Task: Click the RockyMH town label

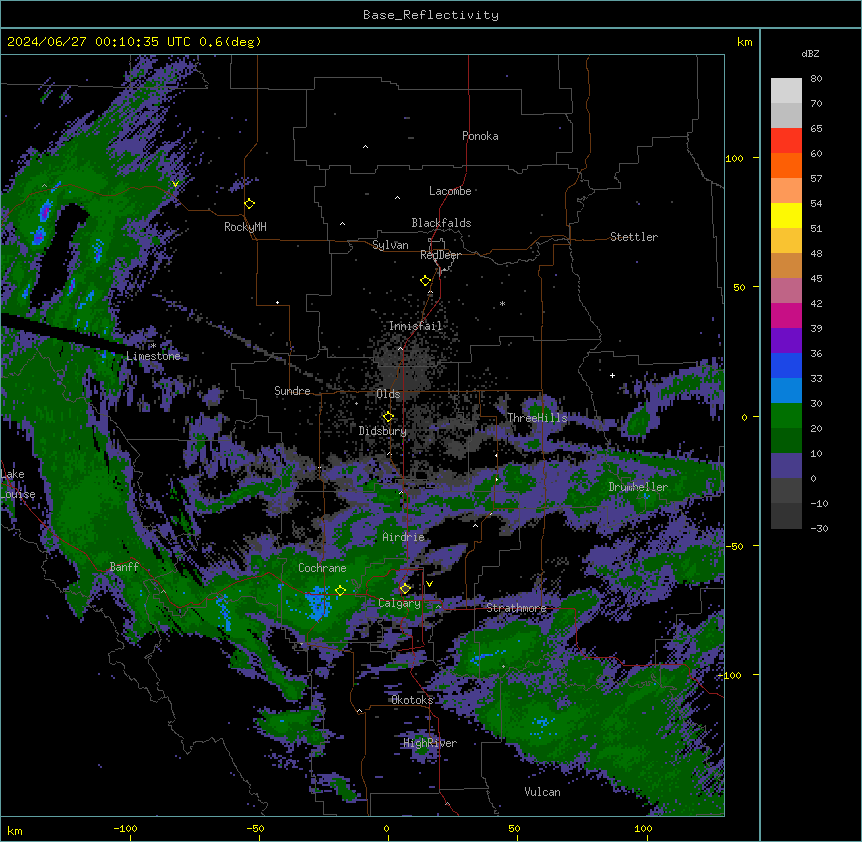Action: pos(245,227)
